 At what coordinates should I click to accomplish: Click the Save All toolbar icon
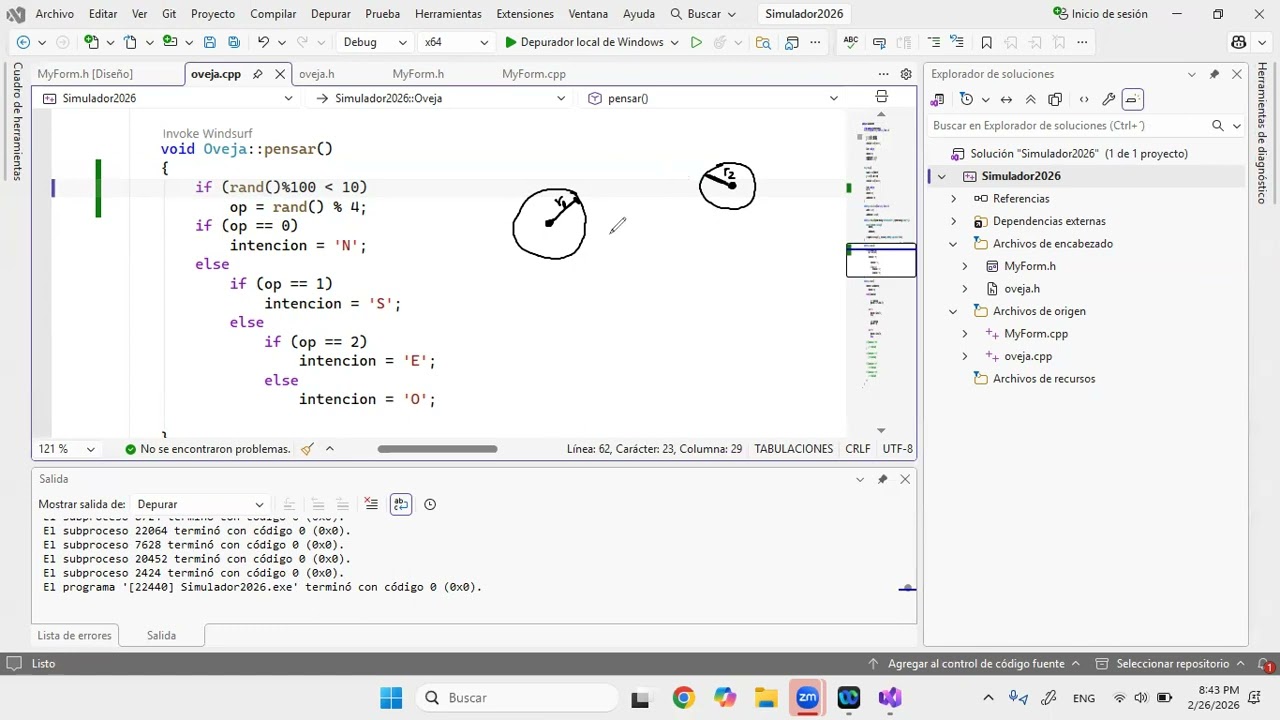pyautogui.click(x=233, y=42)
